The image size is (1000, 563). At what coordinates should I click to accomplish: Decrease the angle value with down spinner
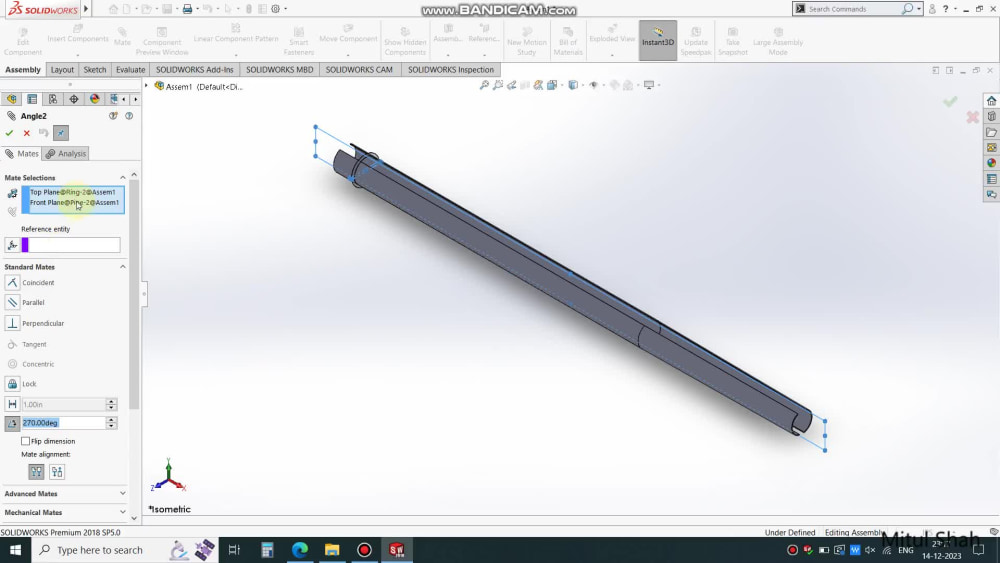coord(112,426)
